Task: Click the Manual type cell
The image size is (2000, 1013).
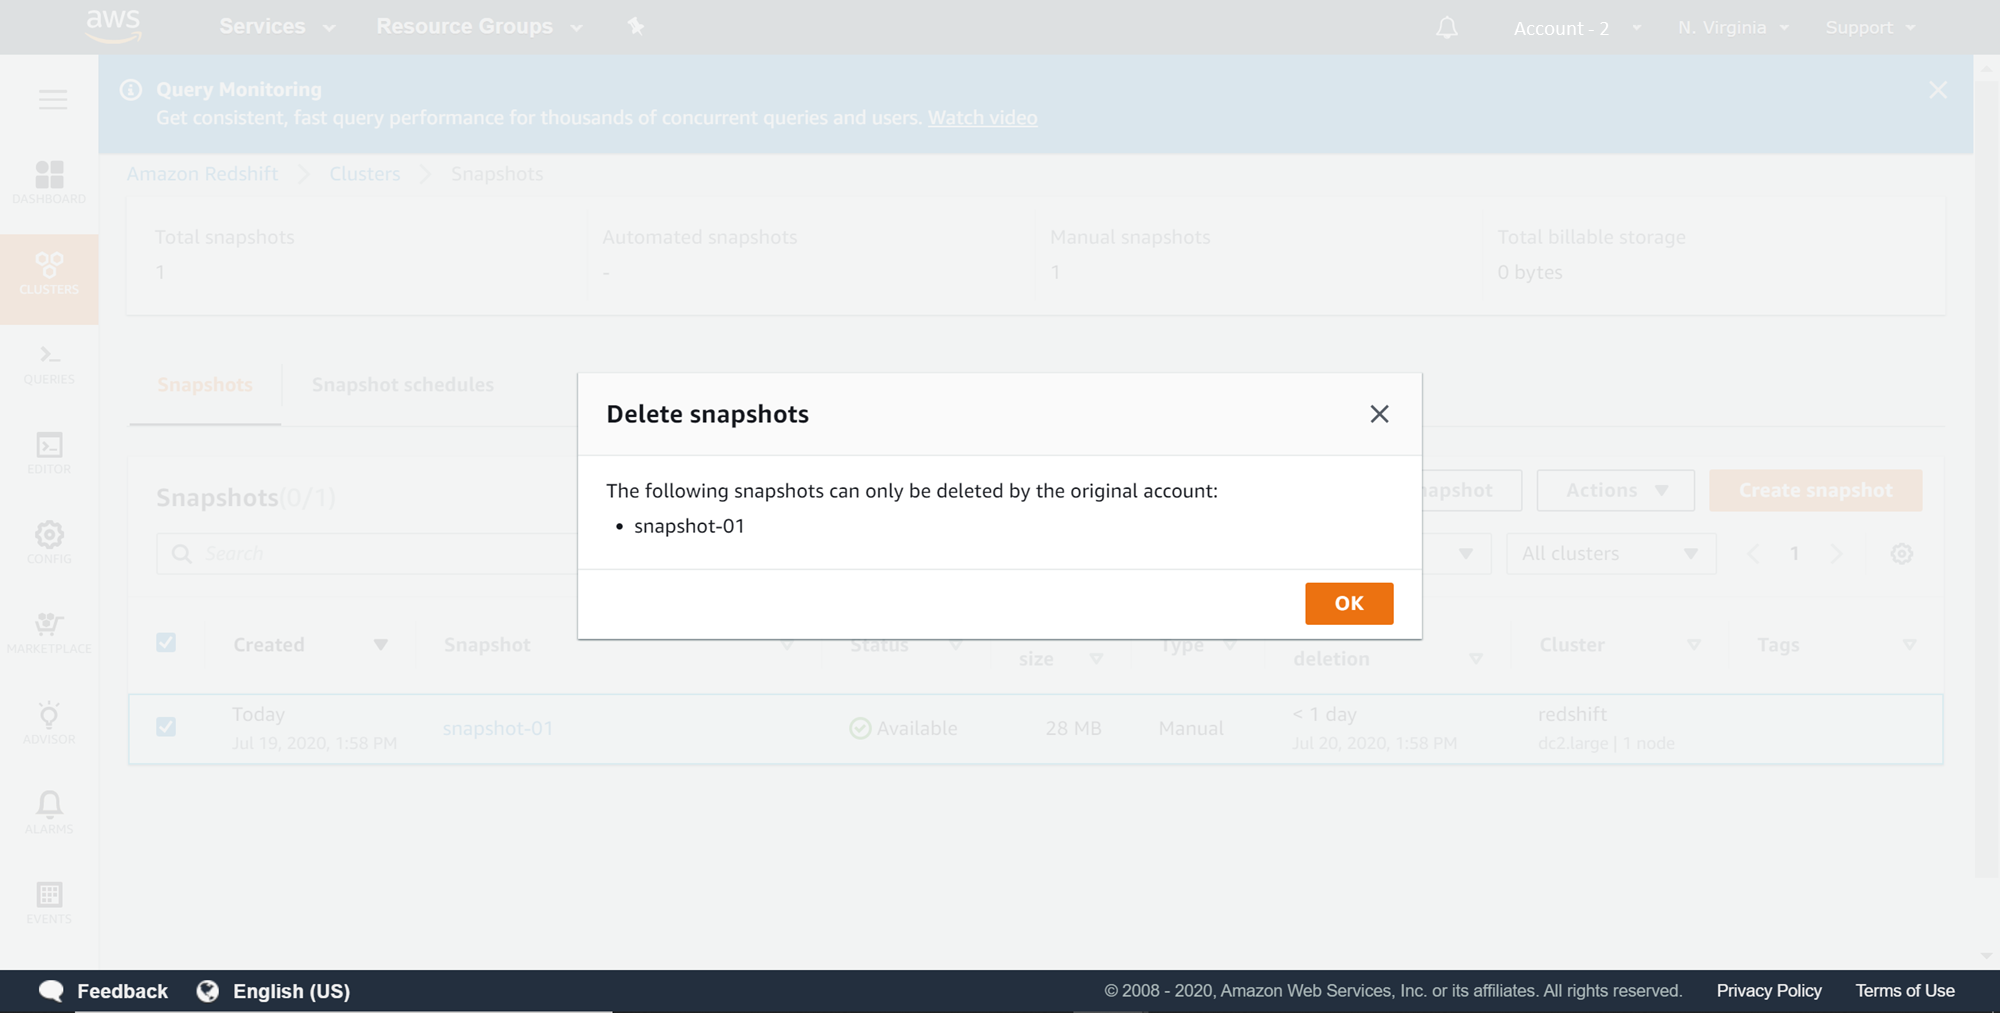Action: [x=1191, y=729]
